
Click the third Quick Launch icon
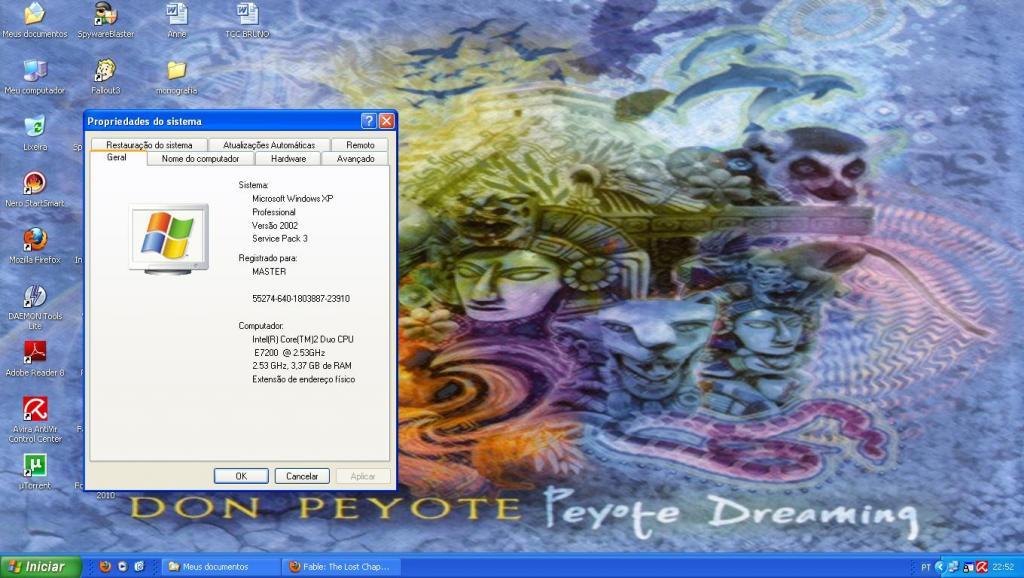[139, 567]
